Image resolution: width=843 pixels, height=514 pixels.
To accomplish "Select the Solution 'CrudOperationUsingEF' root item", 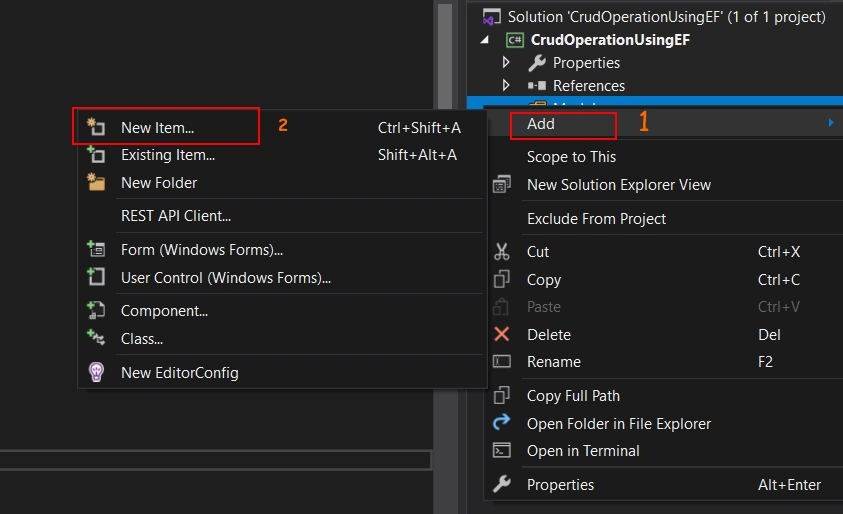I will pos(666,17).
